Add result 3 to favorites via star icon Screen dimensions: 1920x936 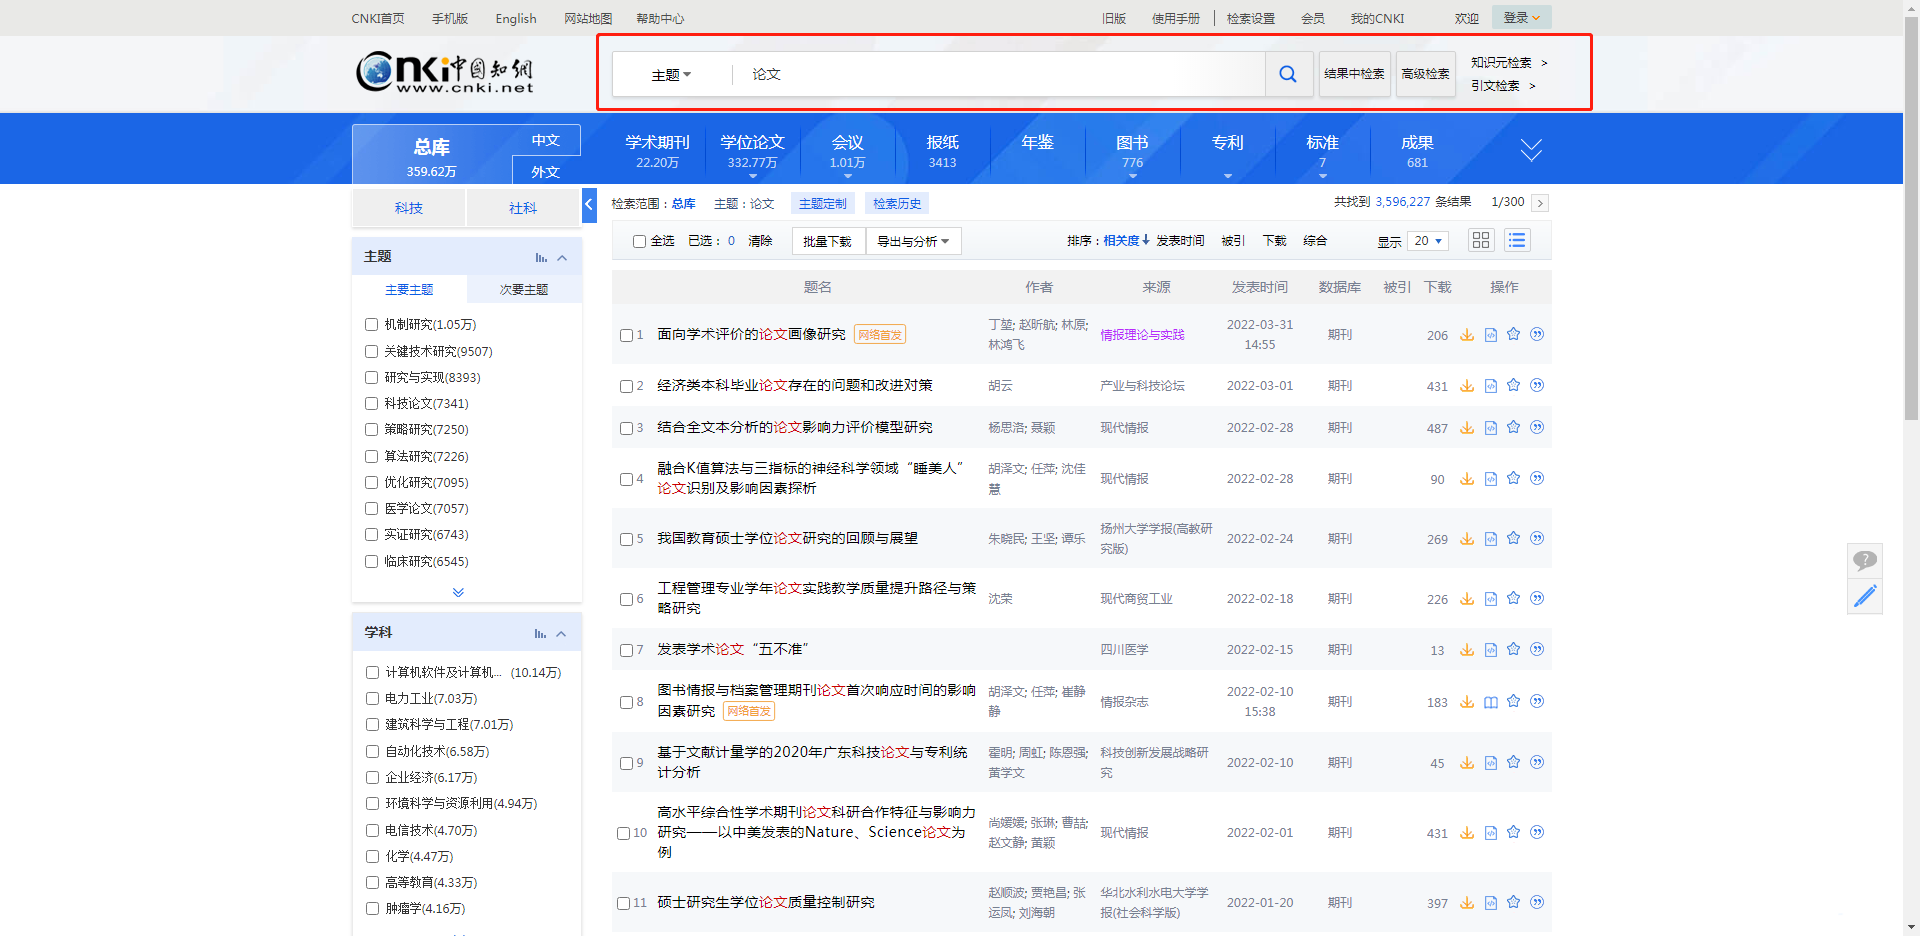click(x=1513, y=427)
